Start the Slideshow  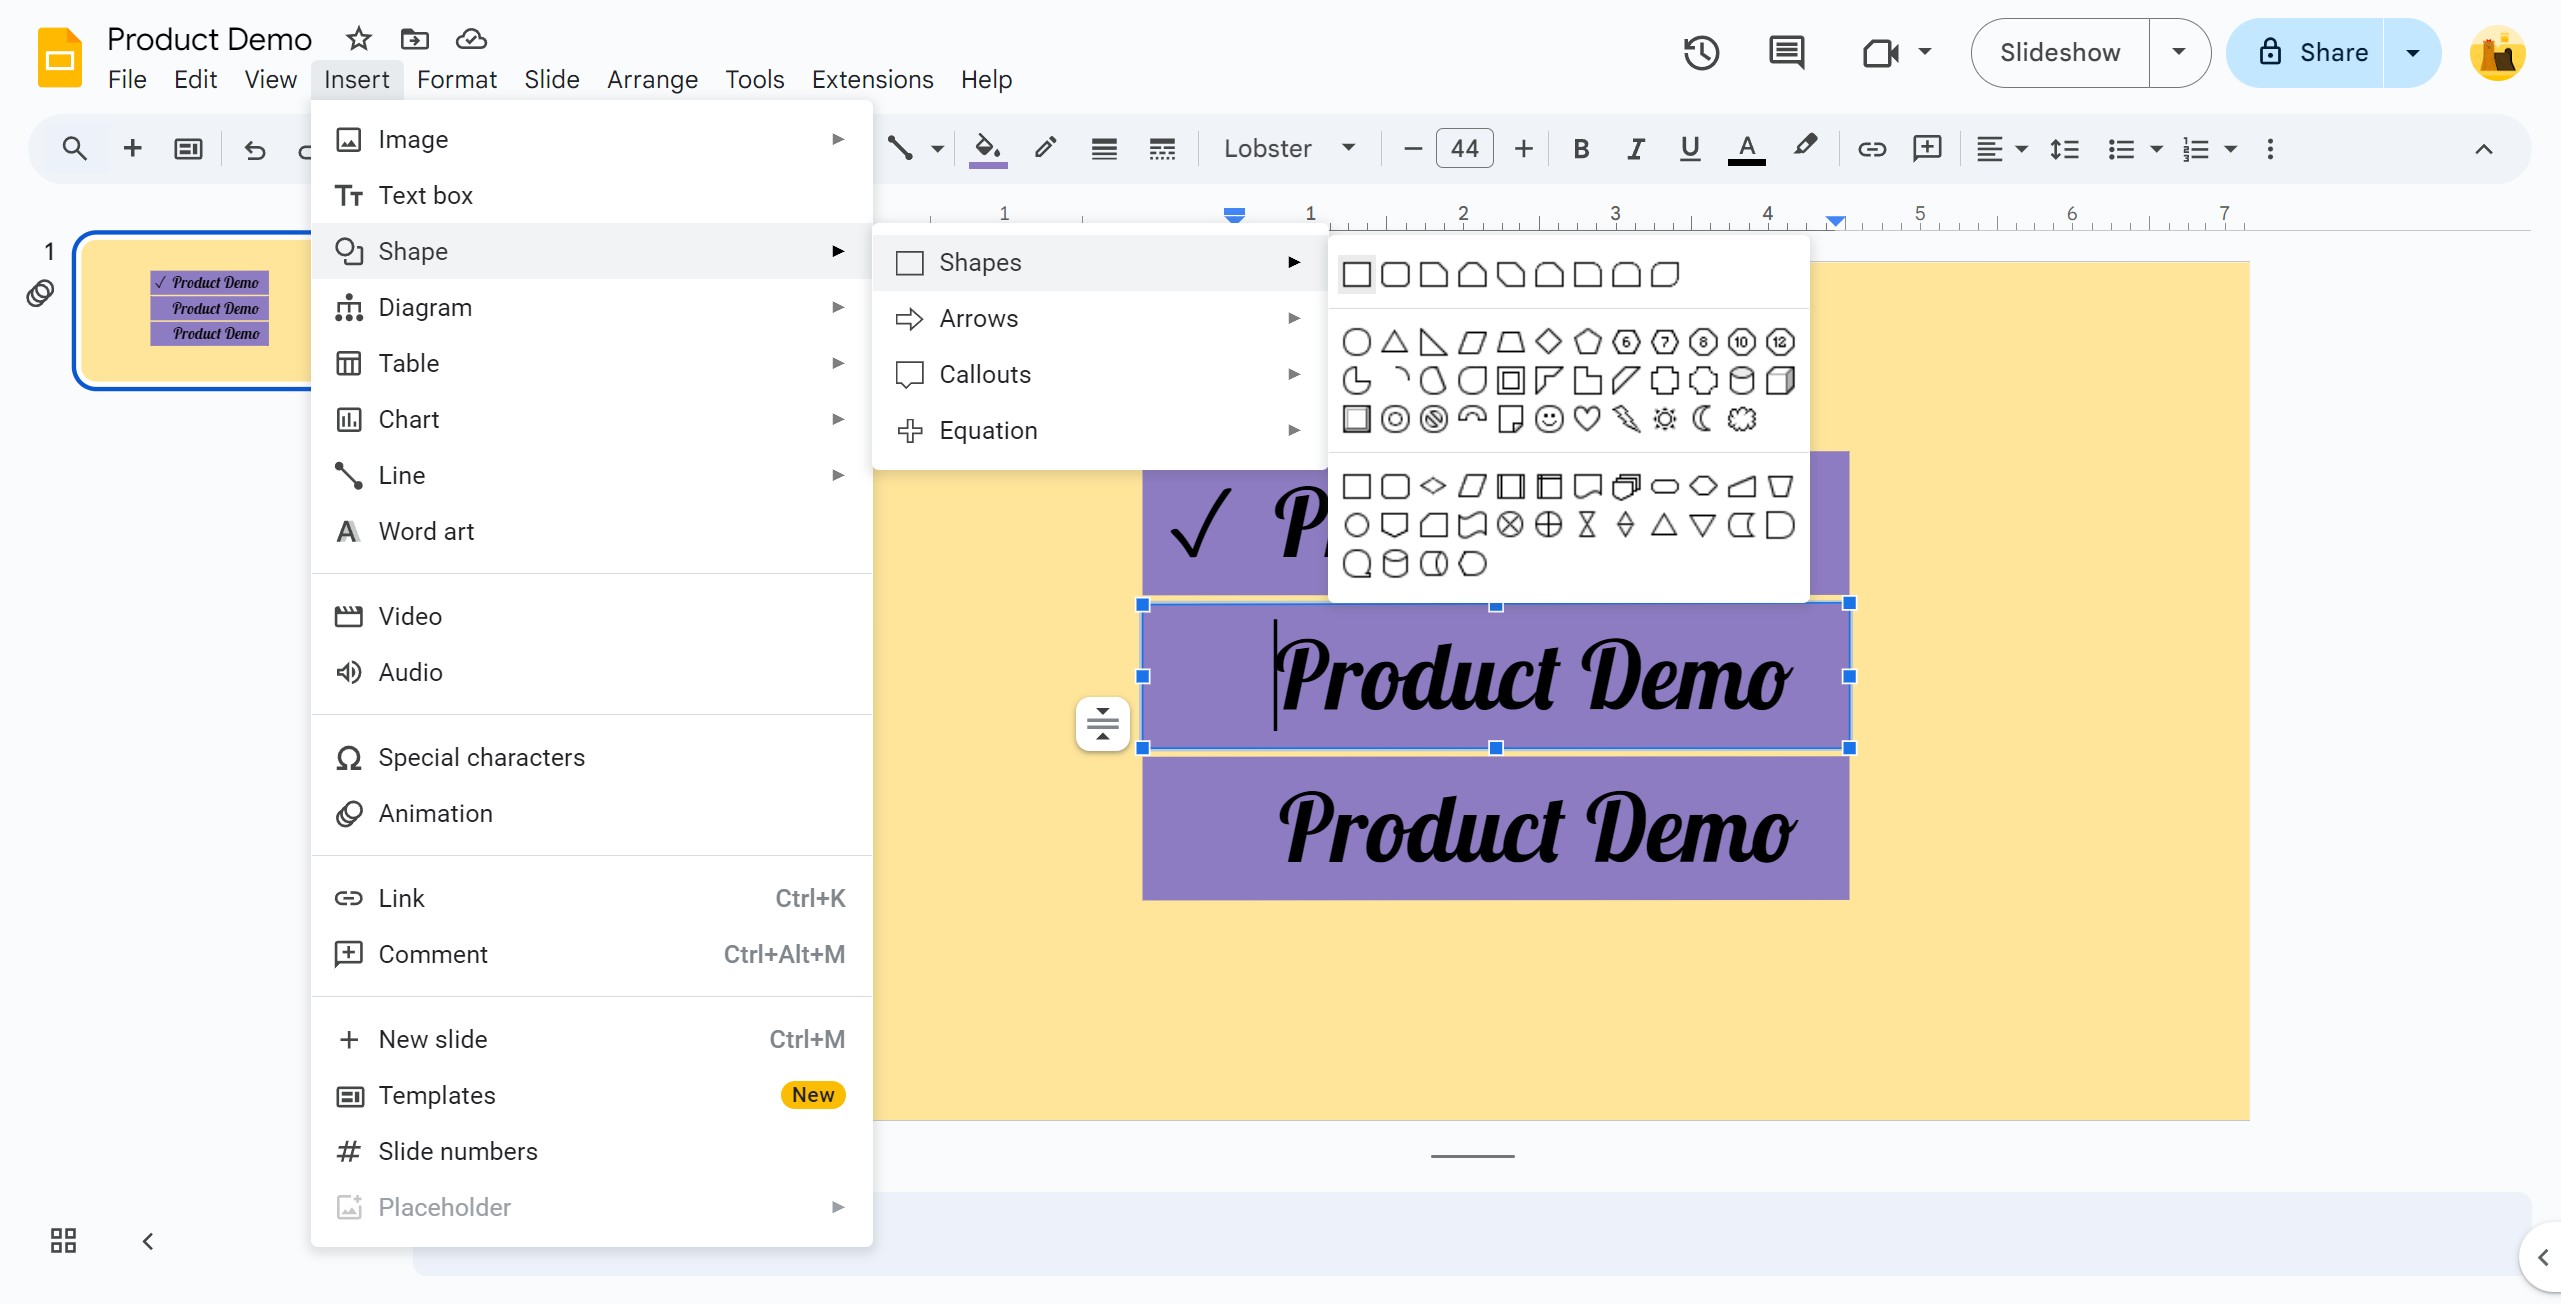[2060, 52]
